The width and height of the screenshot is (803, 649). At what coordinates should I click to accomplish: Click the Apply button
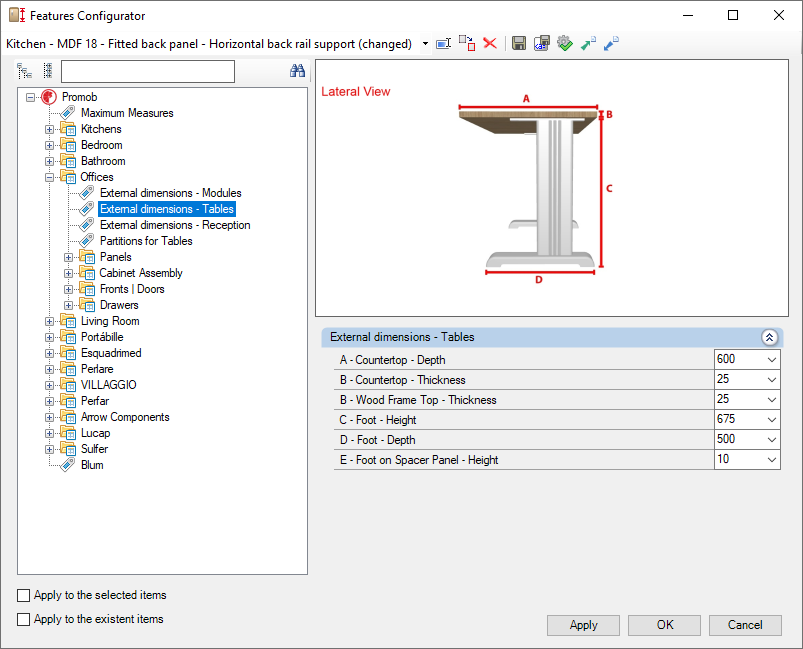coord(583,625)
